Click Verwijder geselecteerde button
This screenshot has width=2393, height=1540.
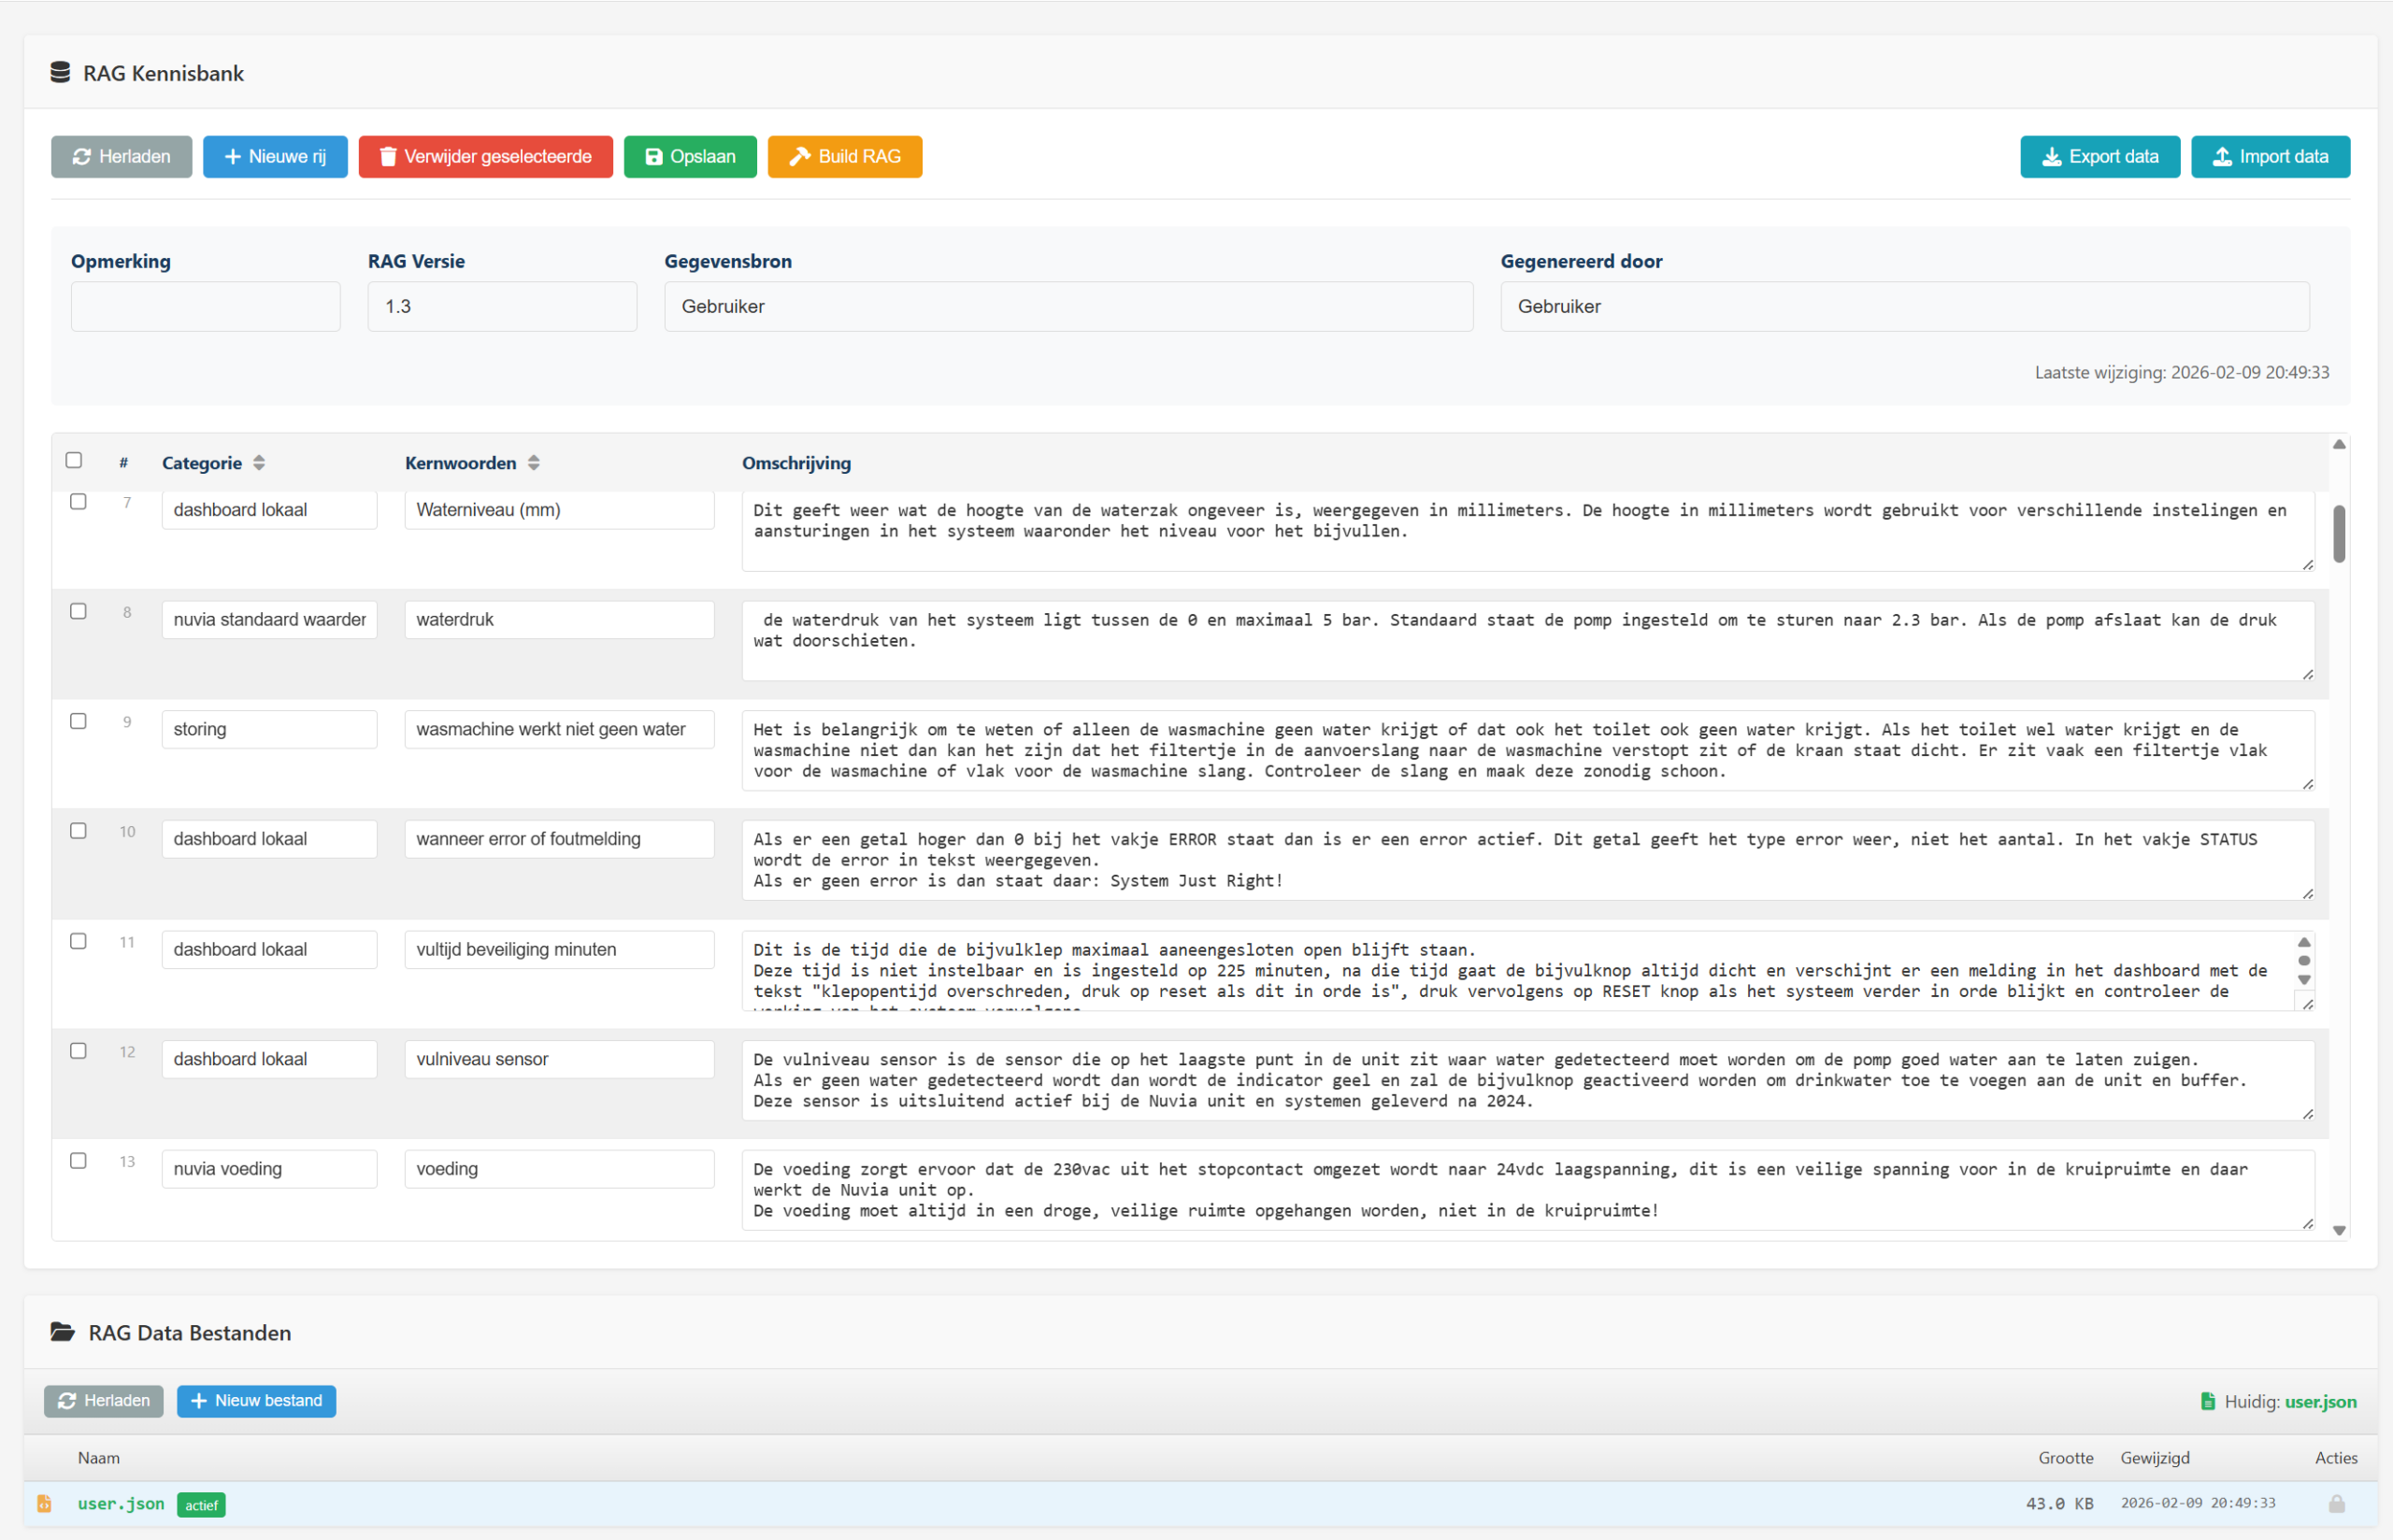pos(485,156)
